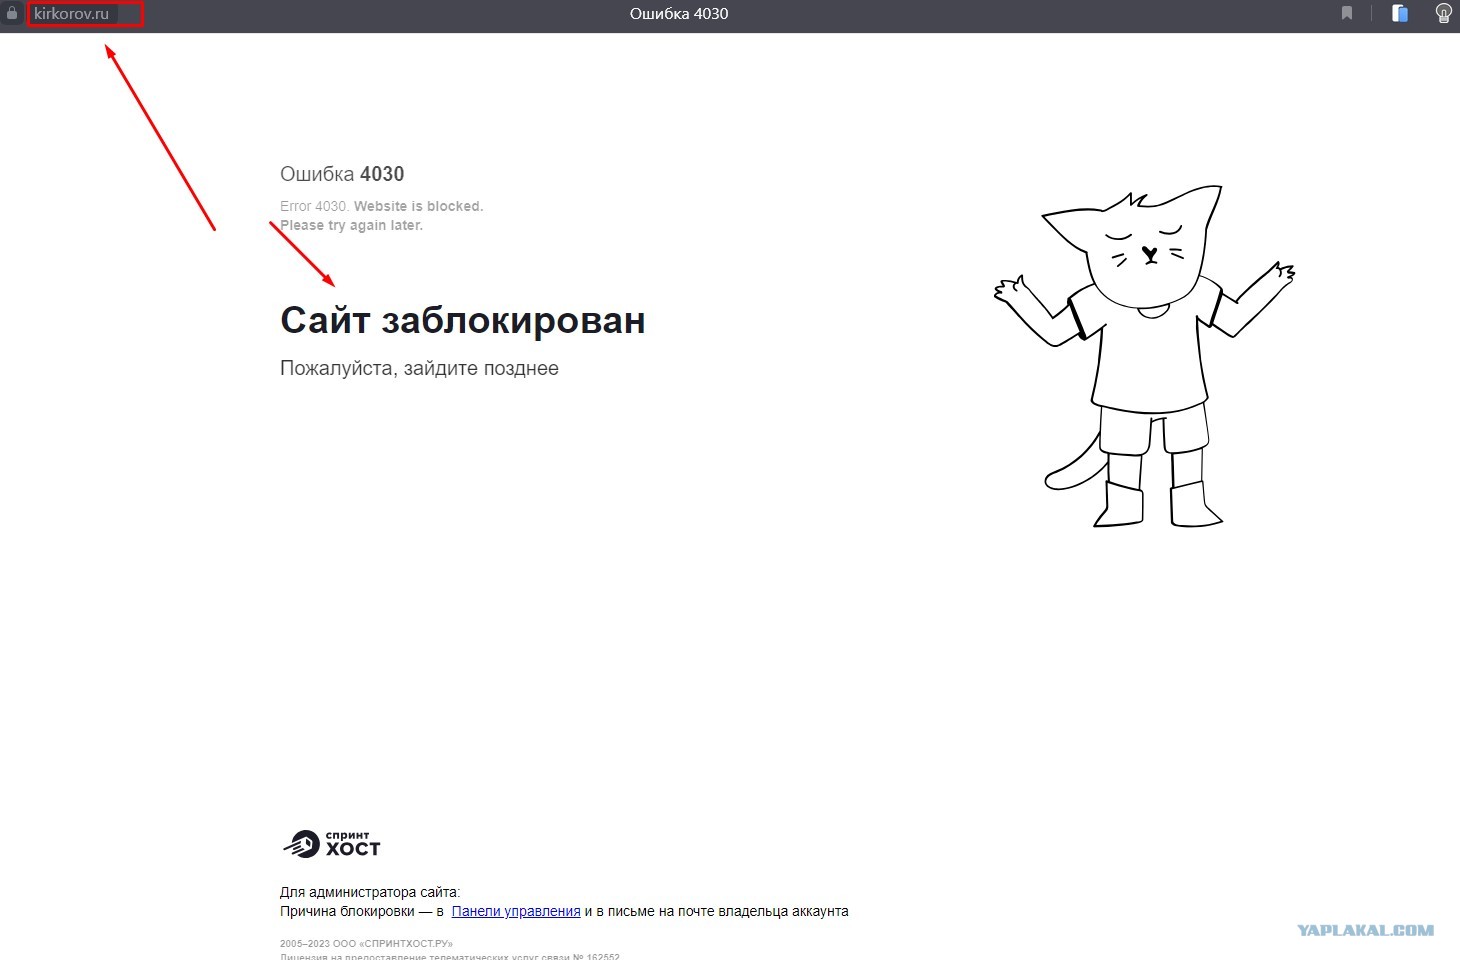Click the bookmark icon in the browser bar
The image size is (1460, 960).
[x=1347, y=13]
